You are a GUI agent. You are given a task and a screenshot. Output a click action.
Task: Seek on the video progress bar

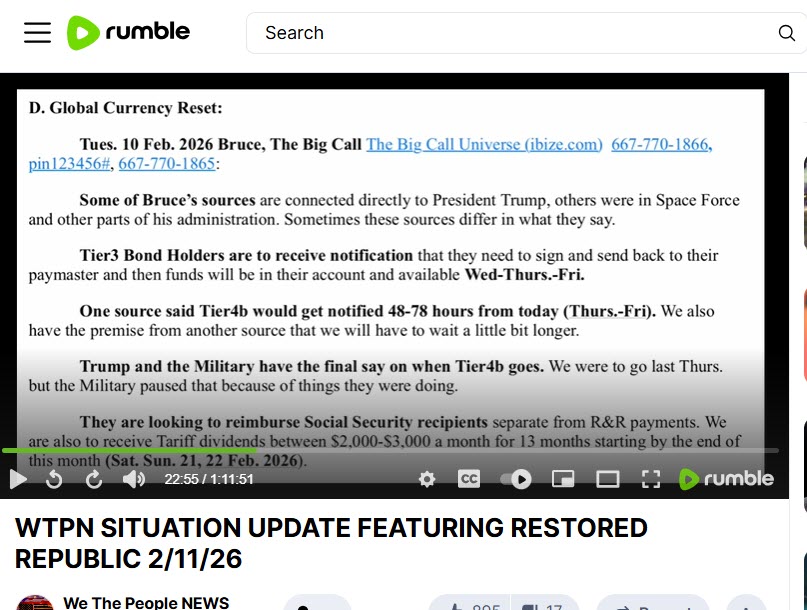coord(390,450)
